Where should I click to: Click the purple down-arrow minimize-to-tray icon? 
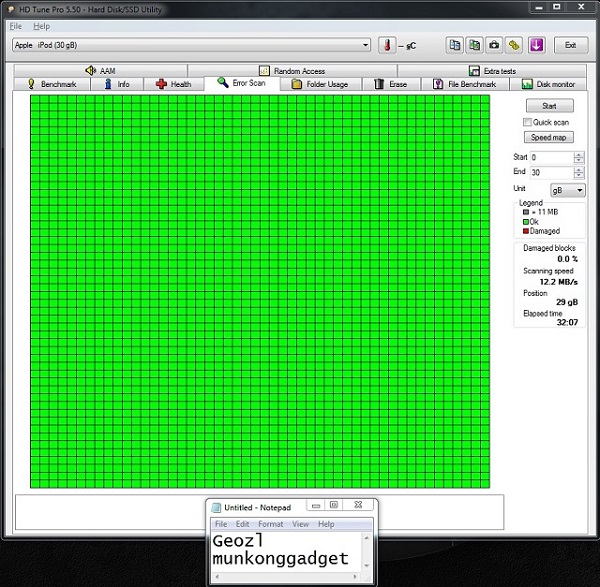(536, 45)
